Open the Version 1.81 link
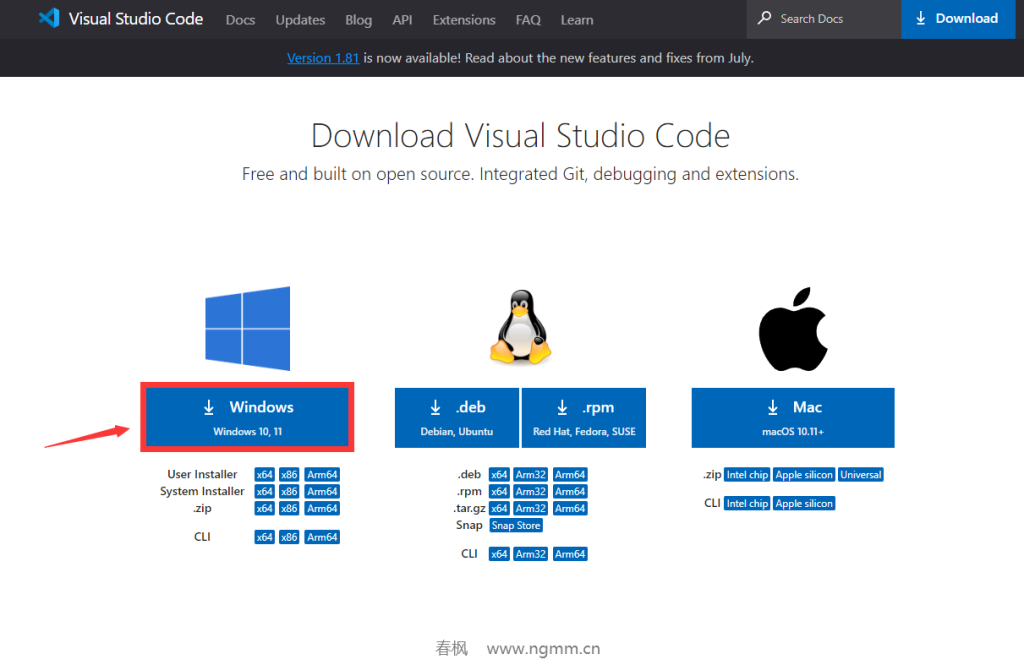This screenshot has height=665, width=1024. click(x=323, y=58)
